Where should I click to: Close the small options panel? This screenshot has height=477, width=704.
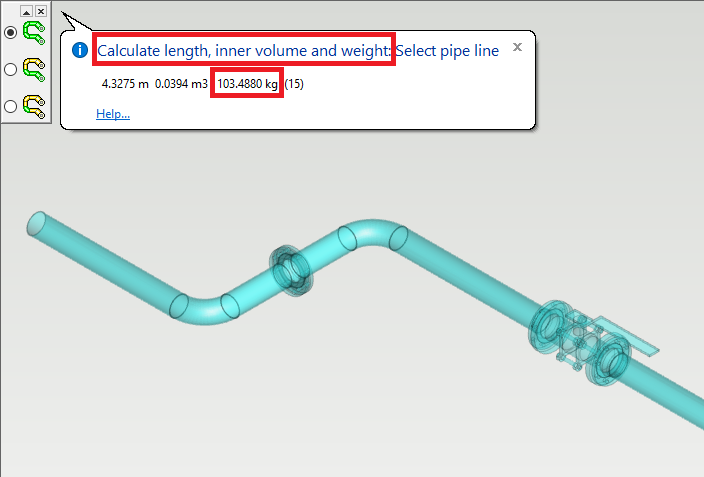[x=41, y=12]
